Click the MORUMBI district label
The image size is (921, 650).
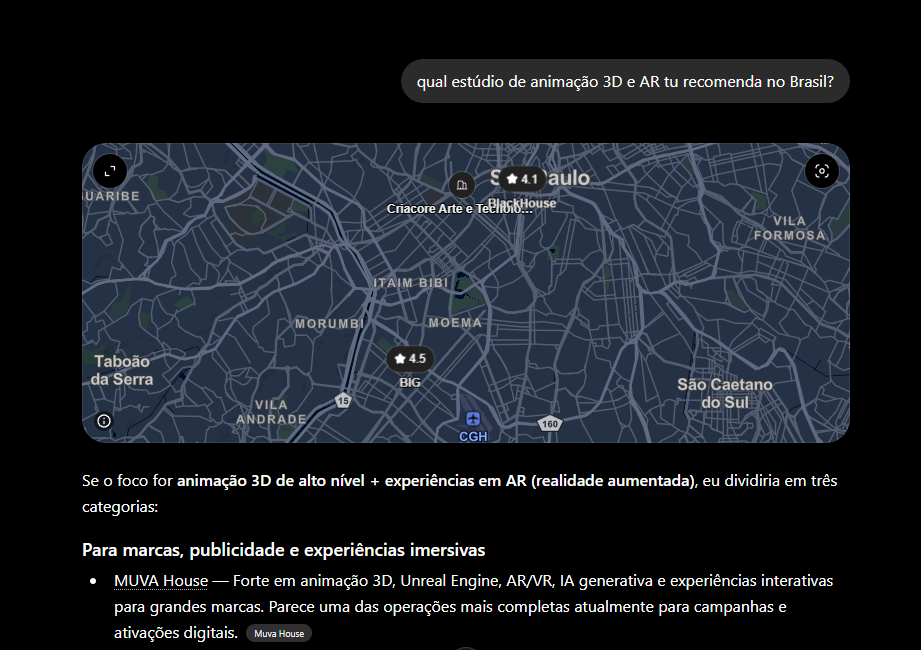pyautogui.click(x=330, y=324)
